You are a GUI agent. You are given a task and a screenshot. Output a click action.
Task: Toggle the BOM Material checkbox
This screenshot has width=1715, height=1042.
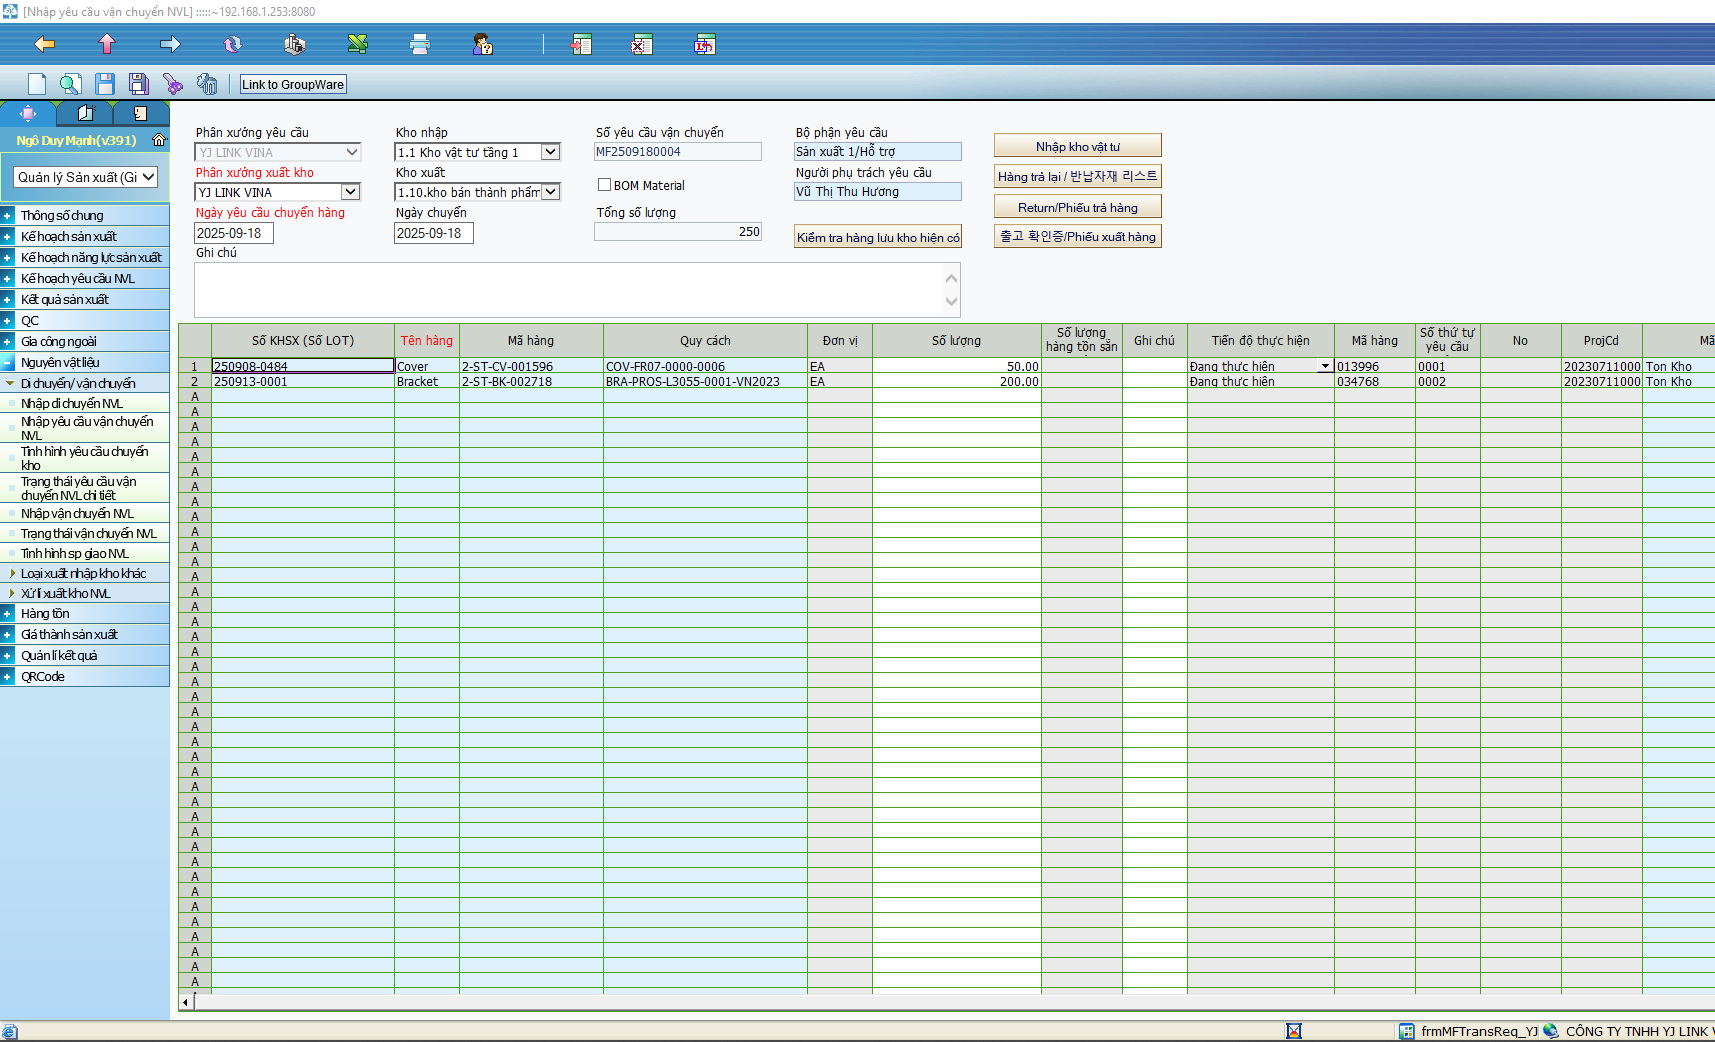pyautogui.click(x=604, y=185)
